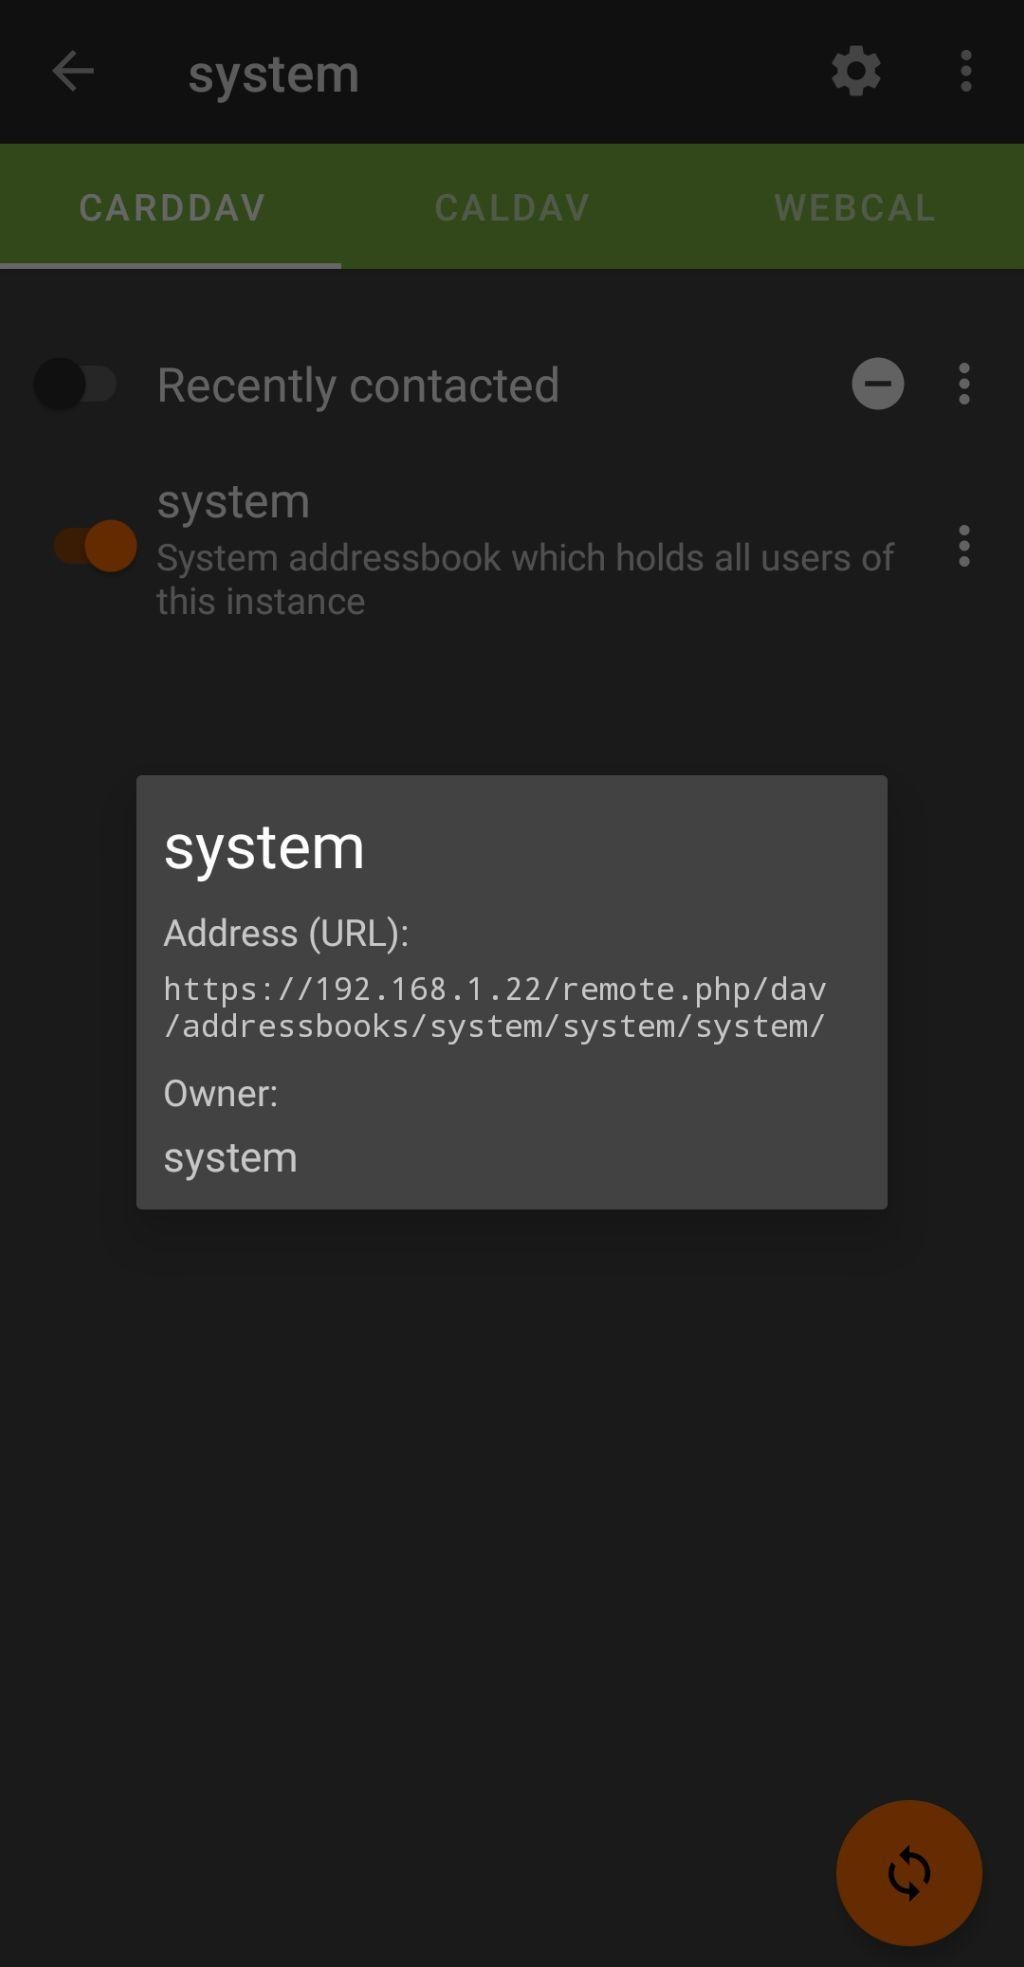The image size is (1024, 1967).
Task: Open system addressbook three-dot options
Action: [964, 546]
